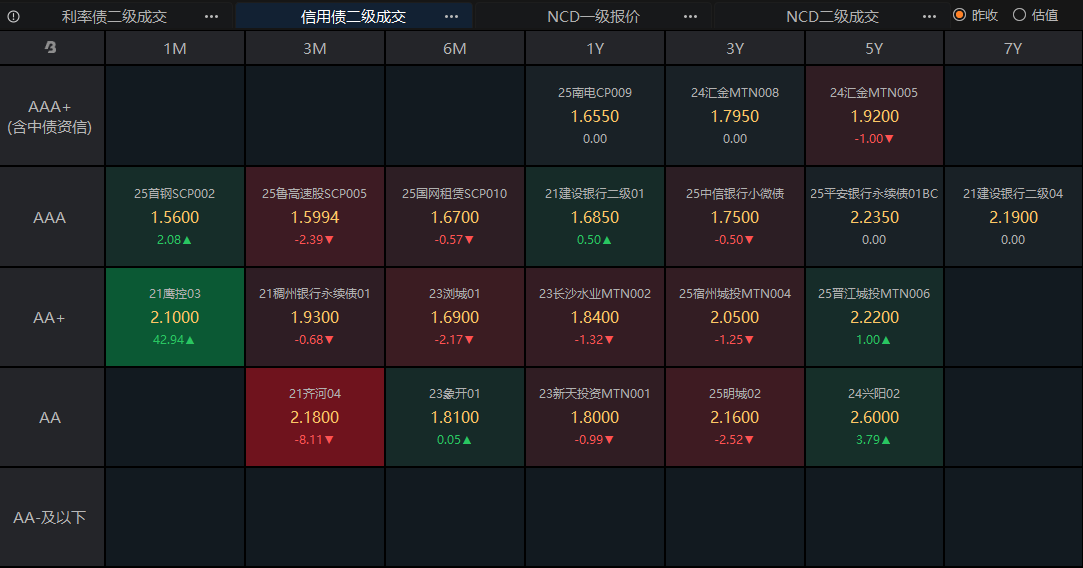
Task: Open the deep red 21齐河04 cell
Action: tap(315, 417)
